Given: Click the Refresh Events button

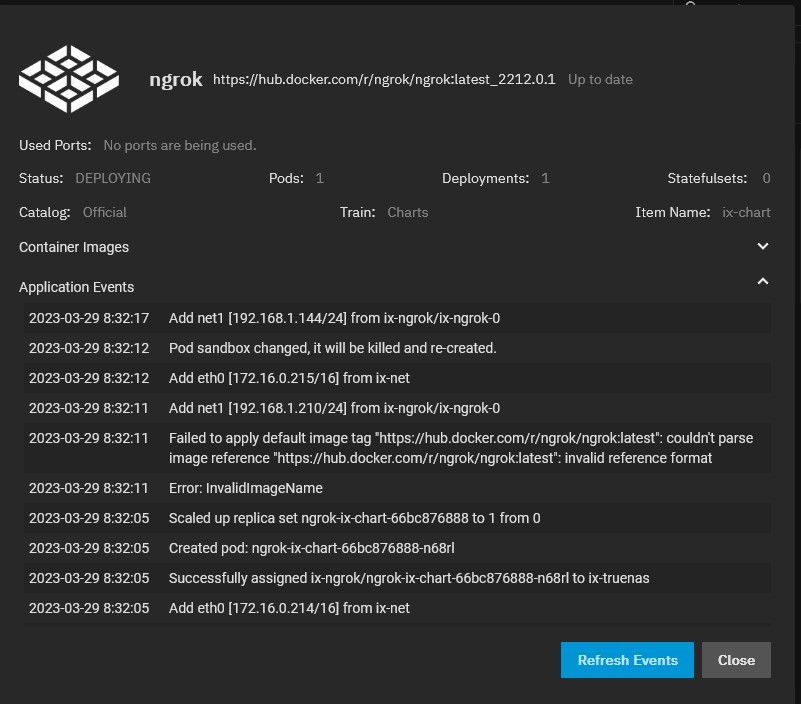Looking at the screenshot, I should [627, 660].
